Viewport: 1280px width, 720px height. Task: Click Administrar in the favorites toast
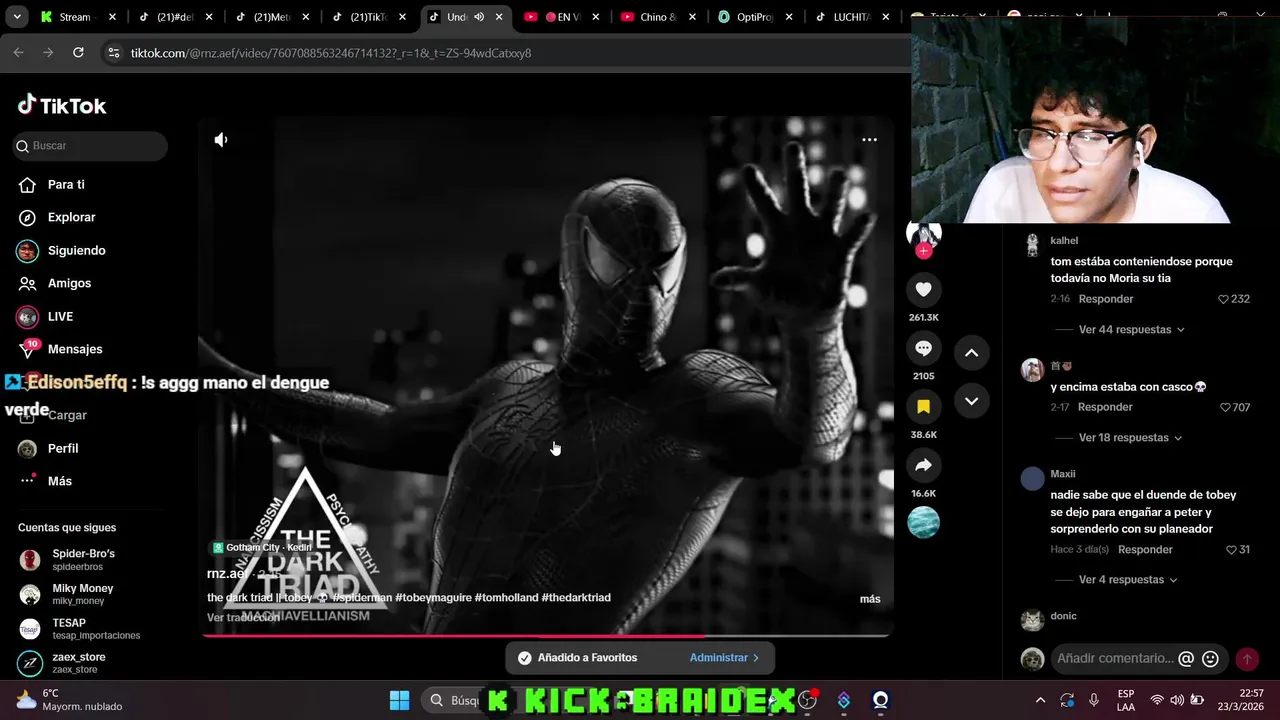point(724,657)
